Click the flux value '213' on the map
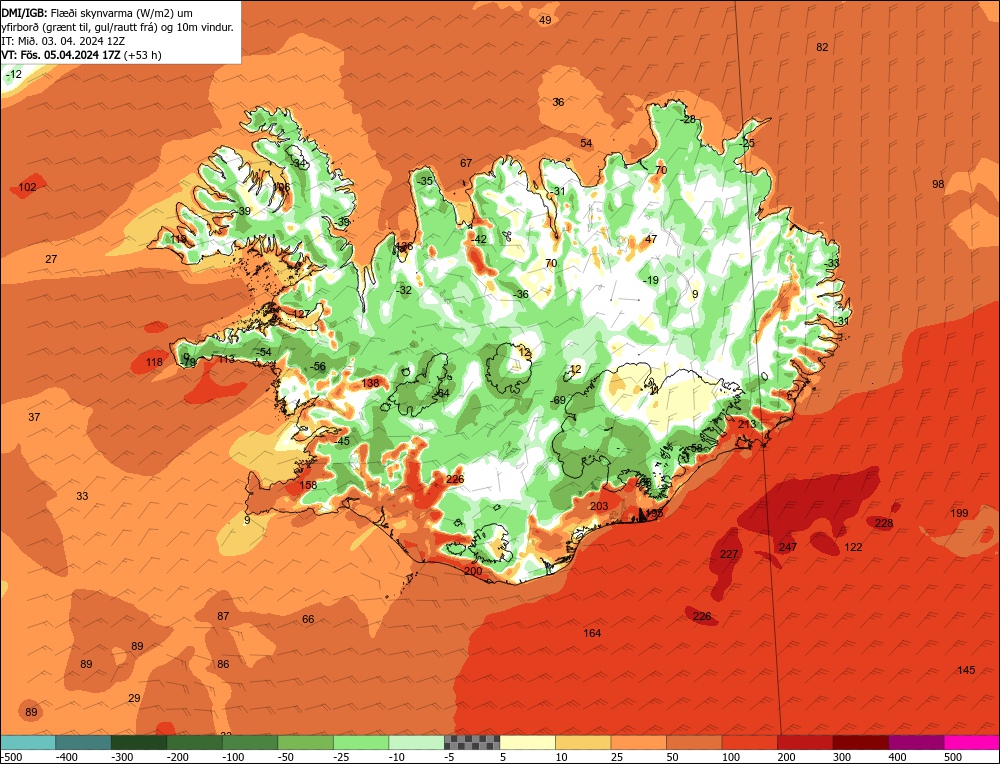The width and height of the screenshot is (1000, 764). point(746,424)
